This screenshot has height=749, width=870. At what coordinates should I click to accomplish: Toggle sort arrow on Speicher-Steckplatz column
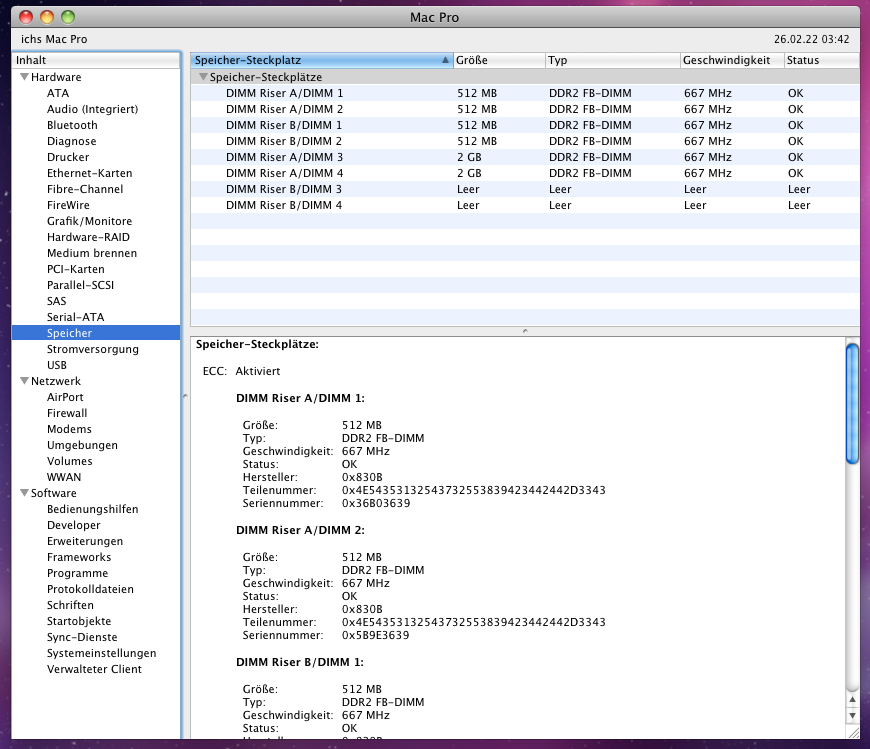click(x=445, y=60)
